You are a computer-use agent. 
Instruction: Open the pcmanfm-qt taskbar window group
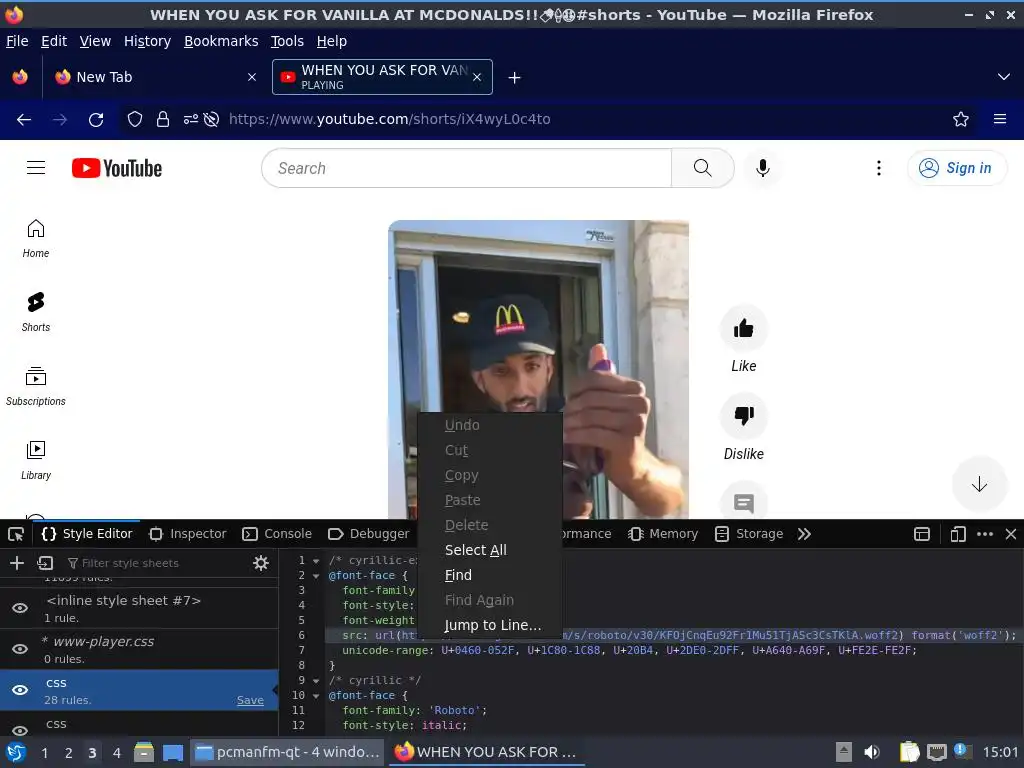pyautogui.click(x=288, y=752)
